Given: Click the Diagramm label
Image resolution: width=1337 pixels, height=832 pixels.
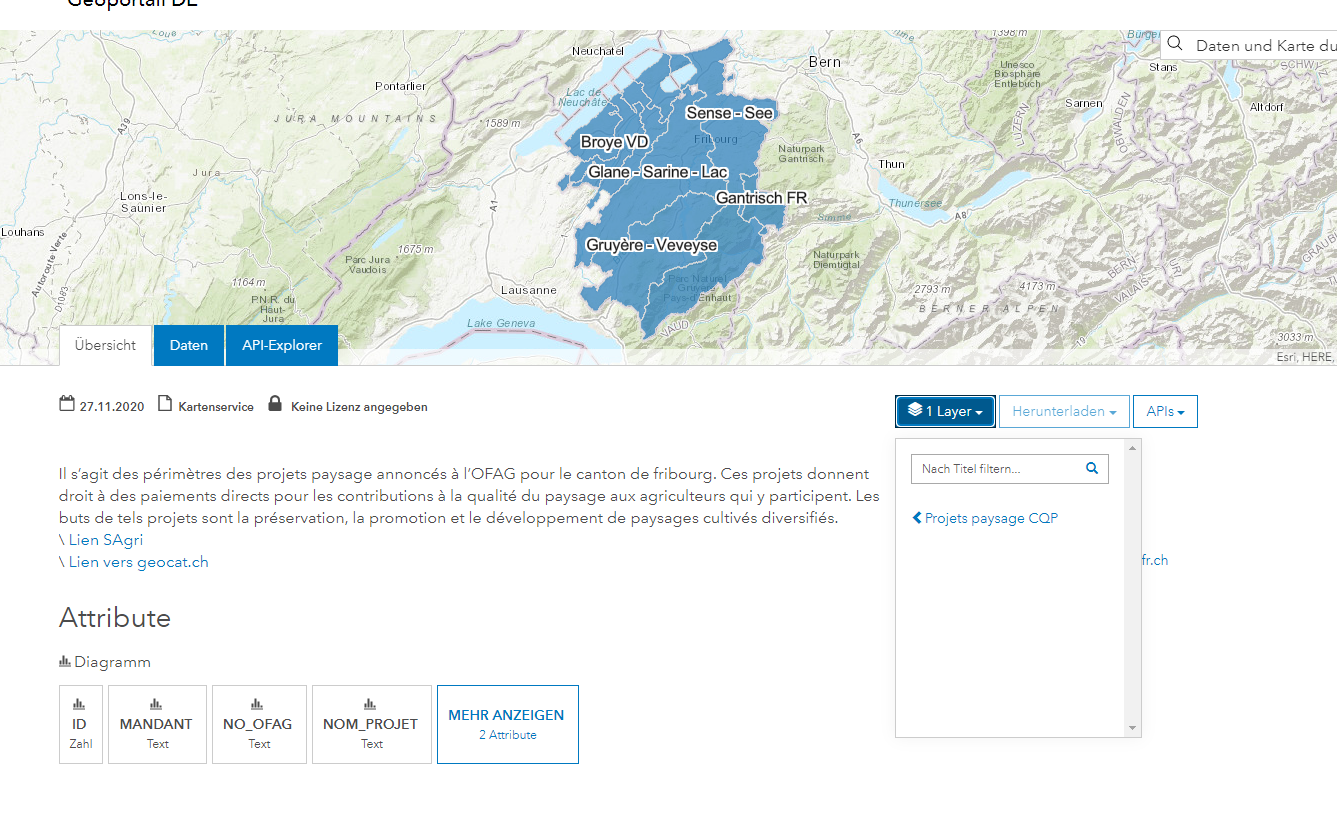Looking at the screenshot, I should (x=112, y=662).
